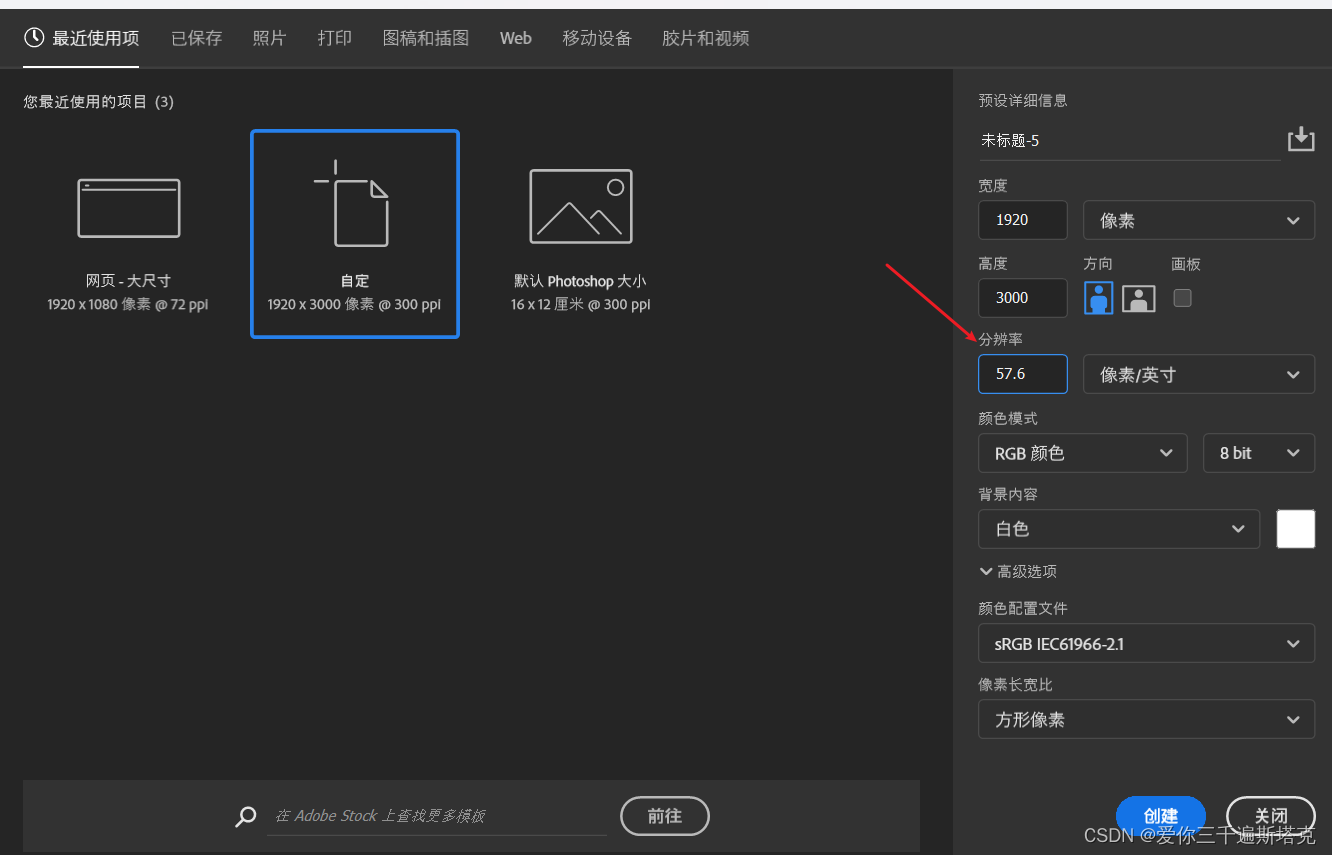This screenshot has width=1332, height=855.
Task: Switch to the 已保存 tab
Action: 196,38
